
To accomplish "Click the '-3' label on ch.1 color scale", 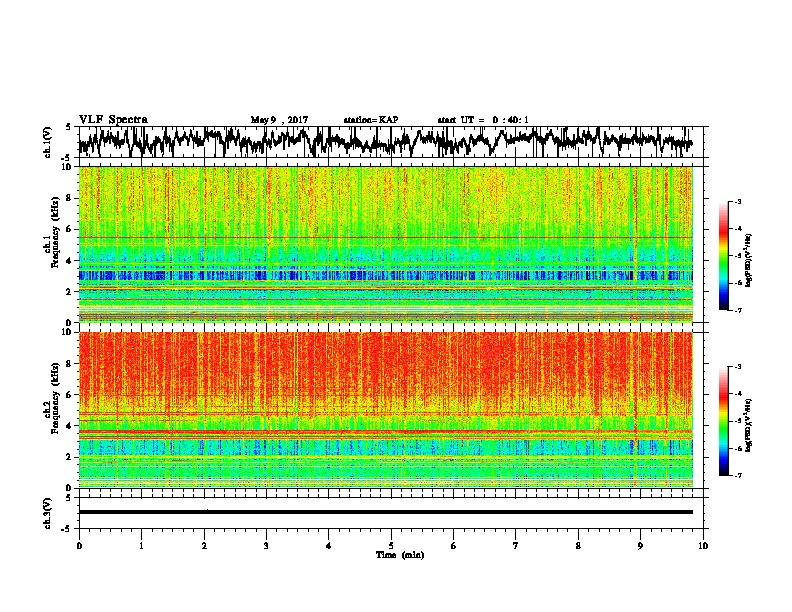I will click(x=738, y=202).
